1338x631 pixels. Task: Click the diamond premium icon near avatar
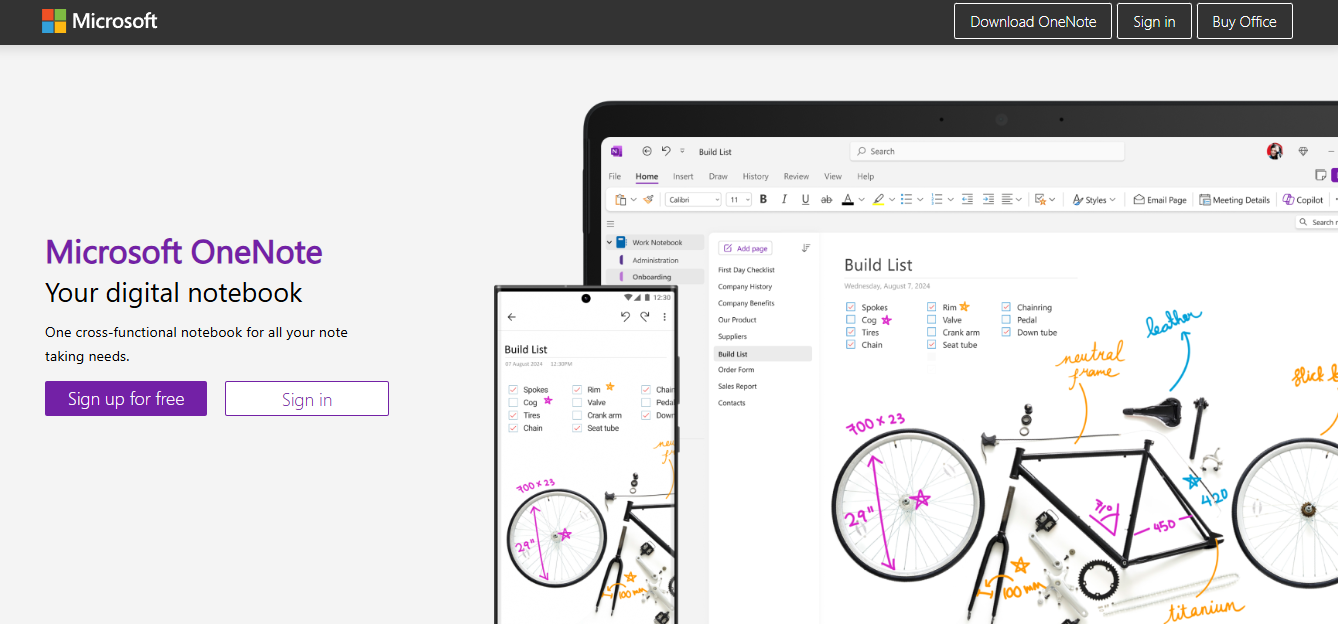[x=1303, y=151]
